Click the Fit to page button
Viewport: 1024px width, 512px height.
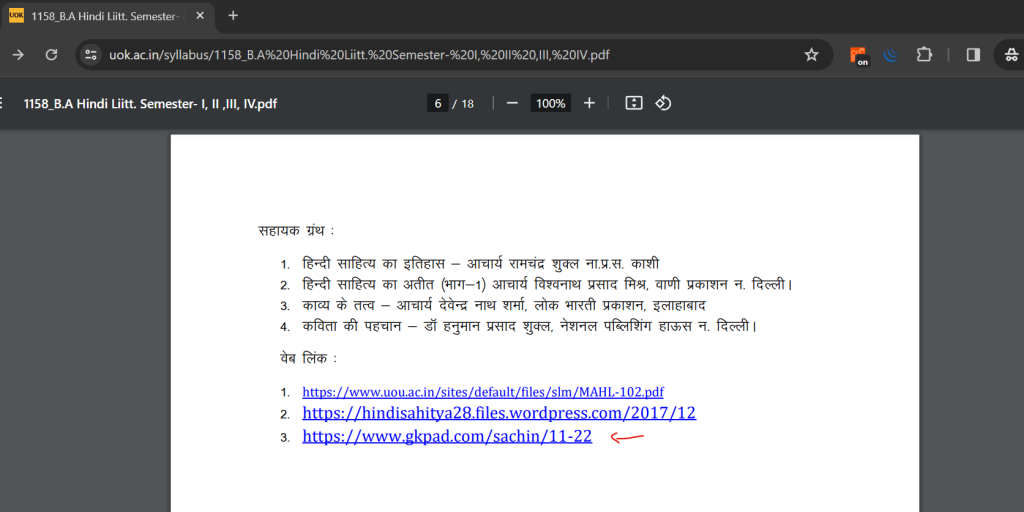tap(633, 103)
